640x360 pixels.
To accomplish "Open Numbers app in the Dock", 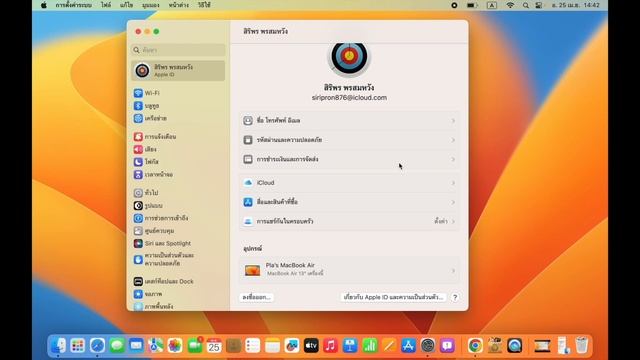I will [369, 346].
